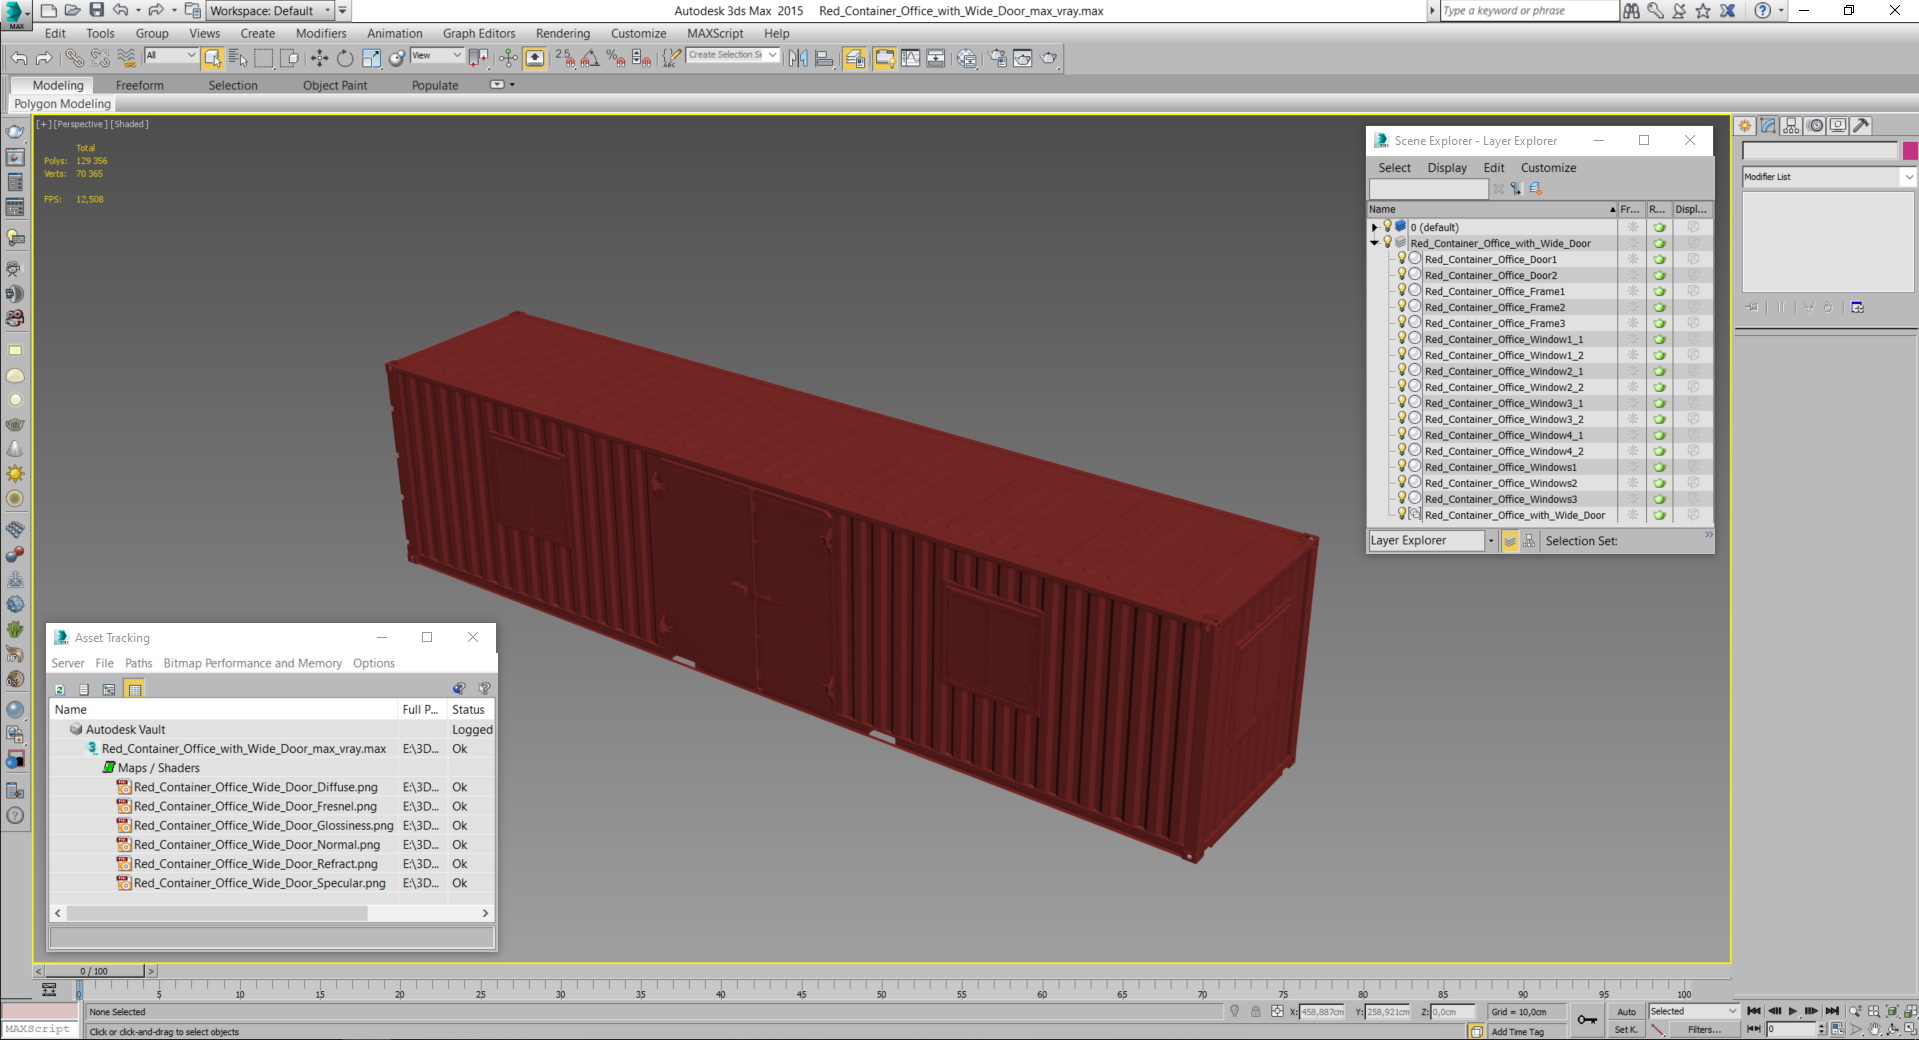The width and height of the screenshot is (1919, 1040).
Task: Open the Create command panel tab
Action: tap(1745, 126)
